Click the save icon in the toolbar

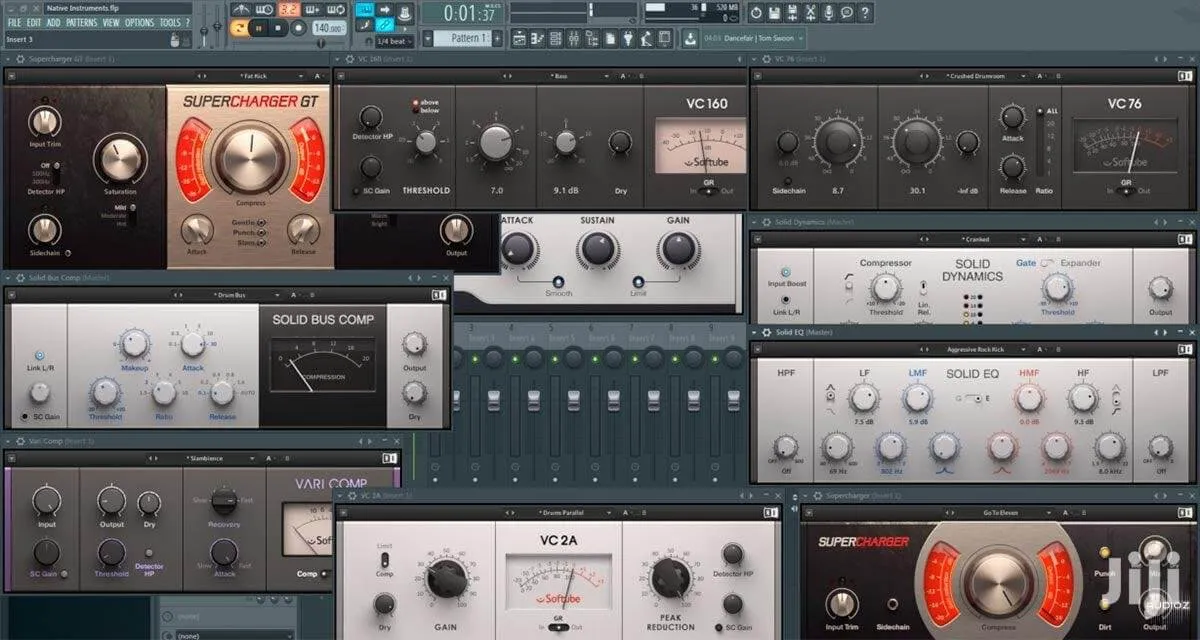(x=774, y=13)
